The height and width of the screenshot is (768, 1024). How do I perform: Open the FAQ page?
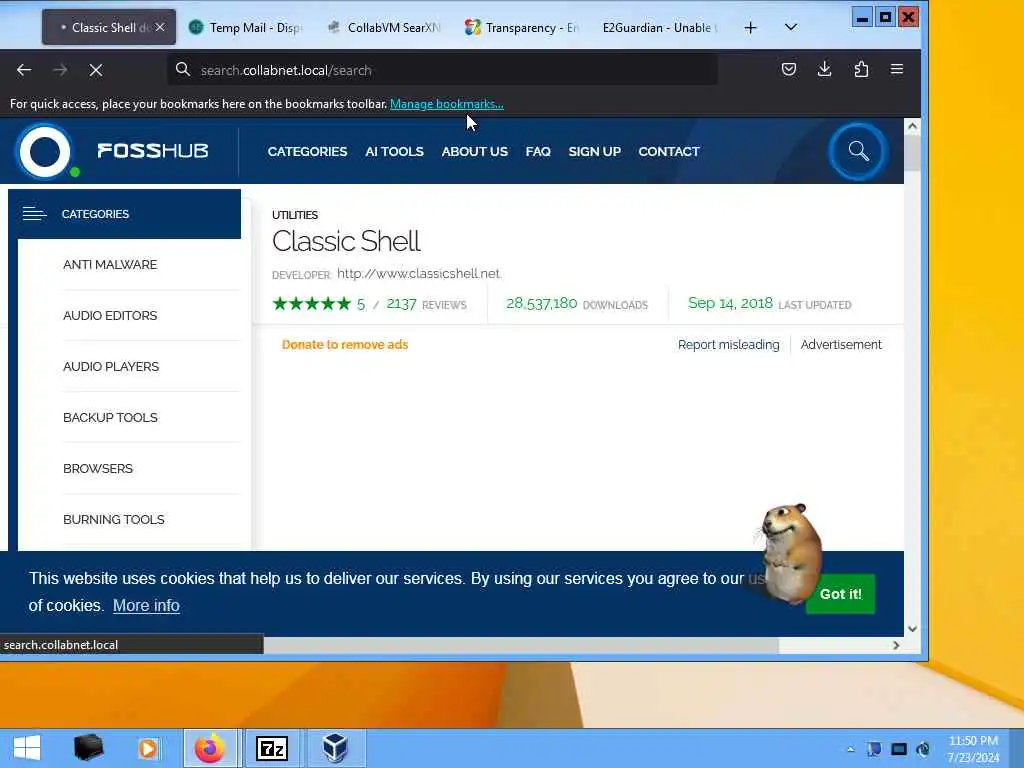pos(538,152)
